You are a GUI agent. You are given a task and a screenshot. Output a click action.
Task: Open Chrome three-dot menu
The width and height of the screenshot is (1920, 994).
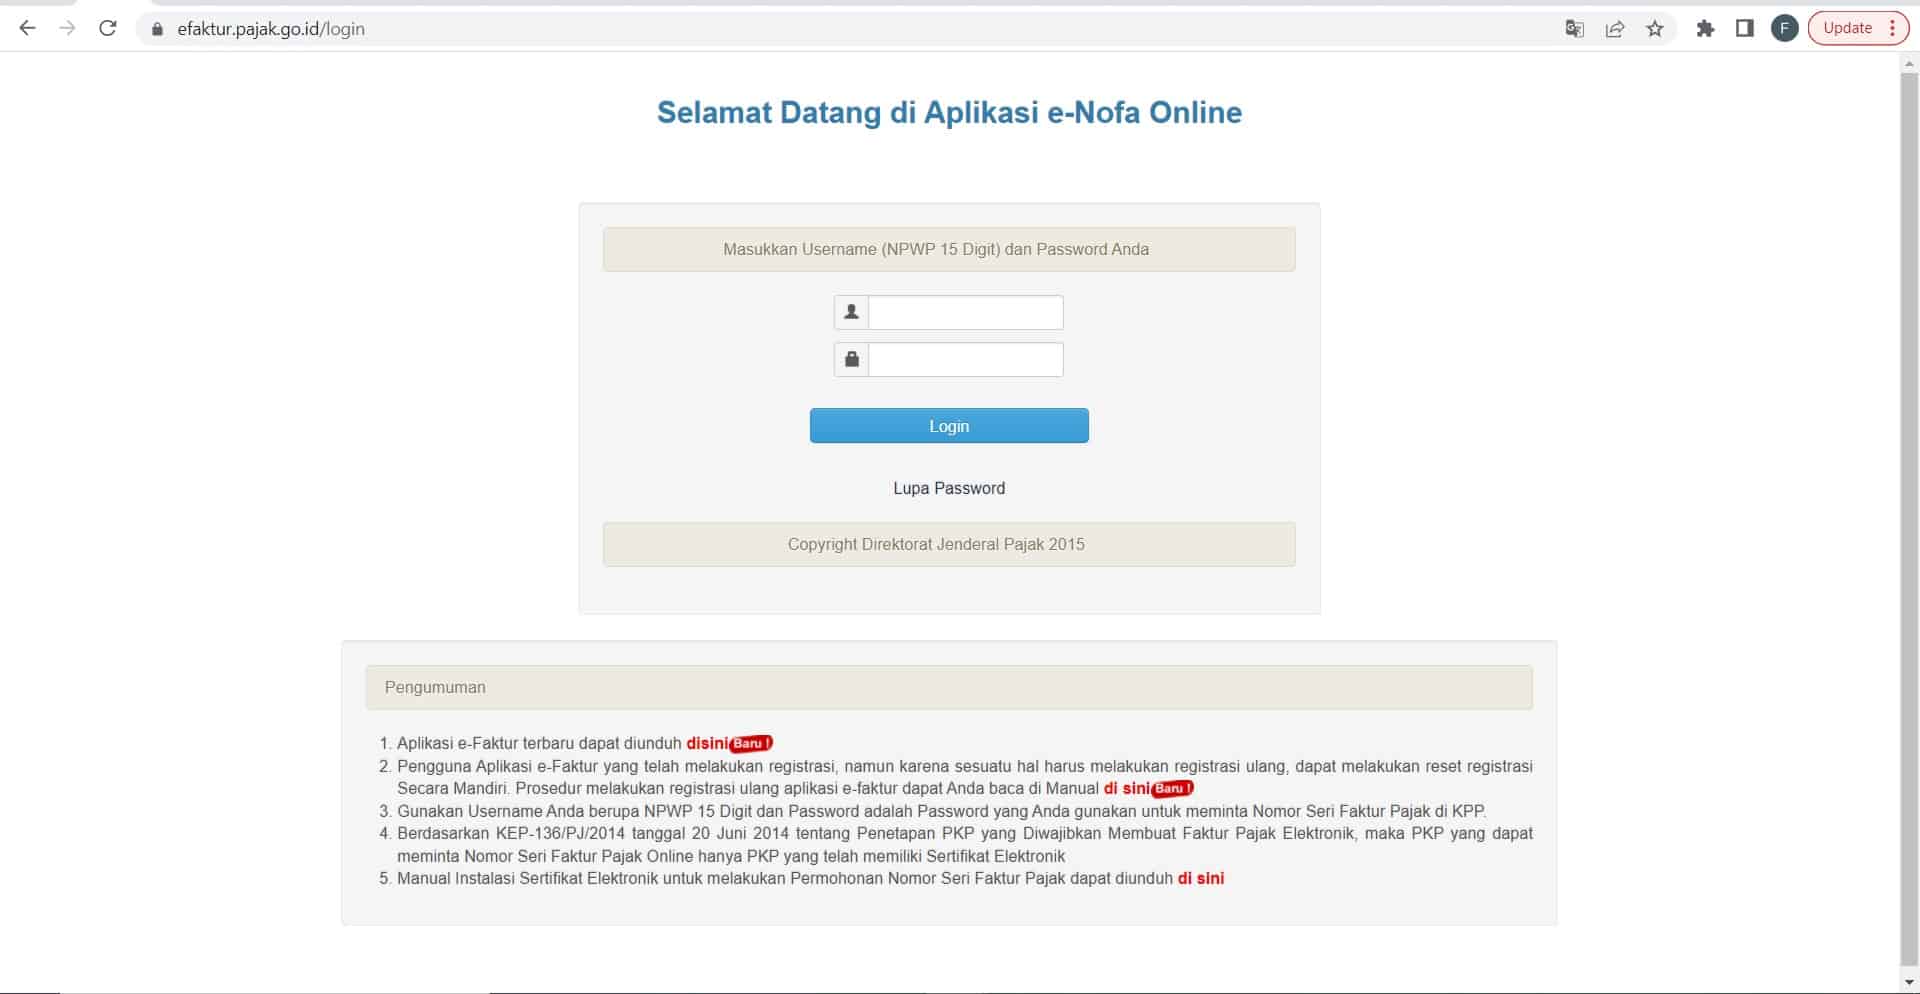pyautogui.click(x=1893, y=28)
